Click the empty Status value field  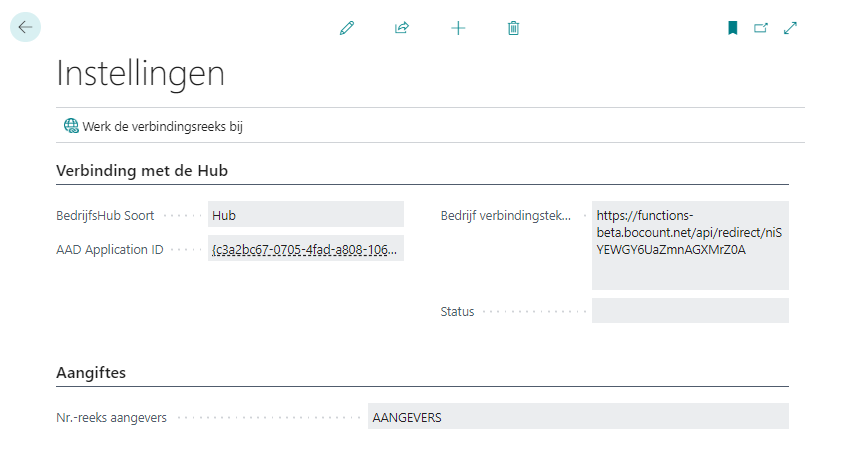(690, 311)
